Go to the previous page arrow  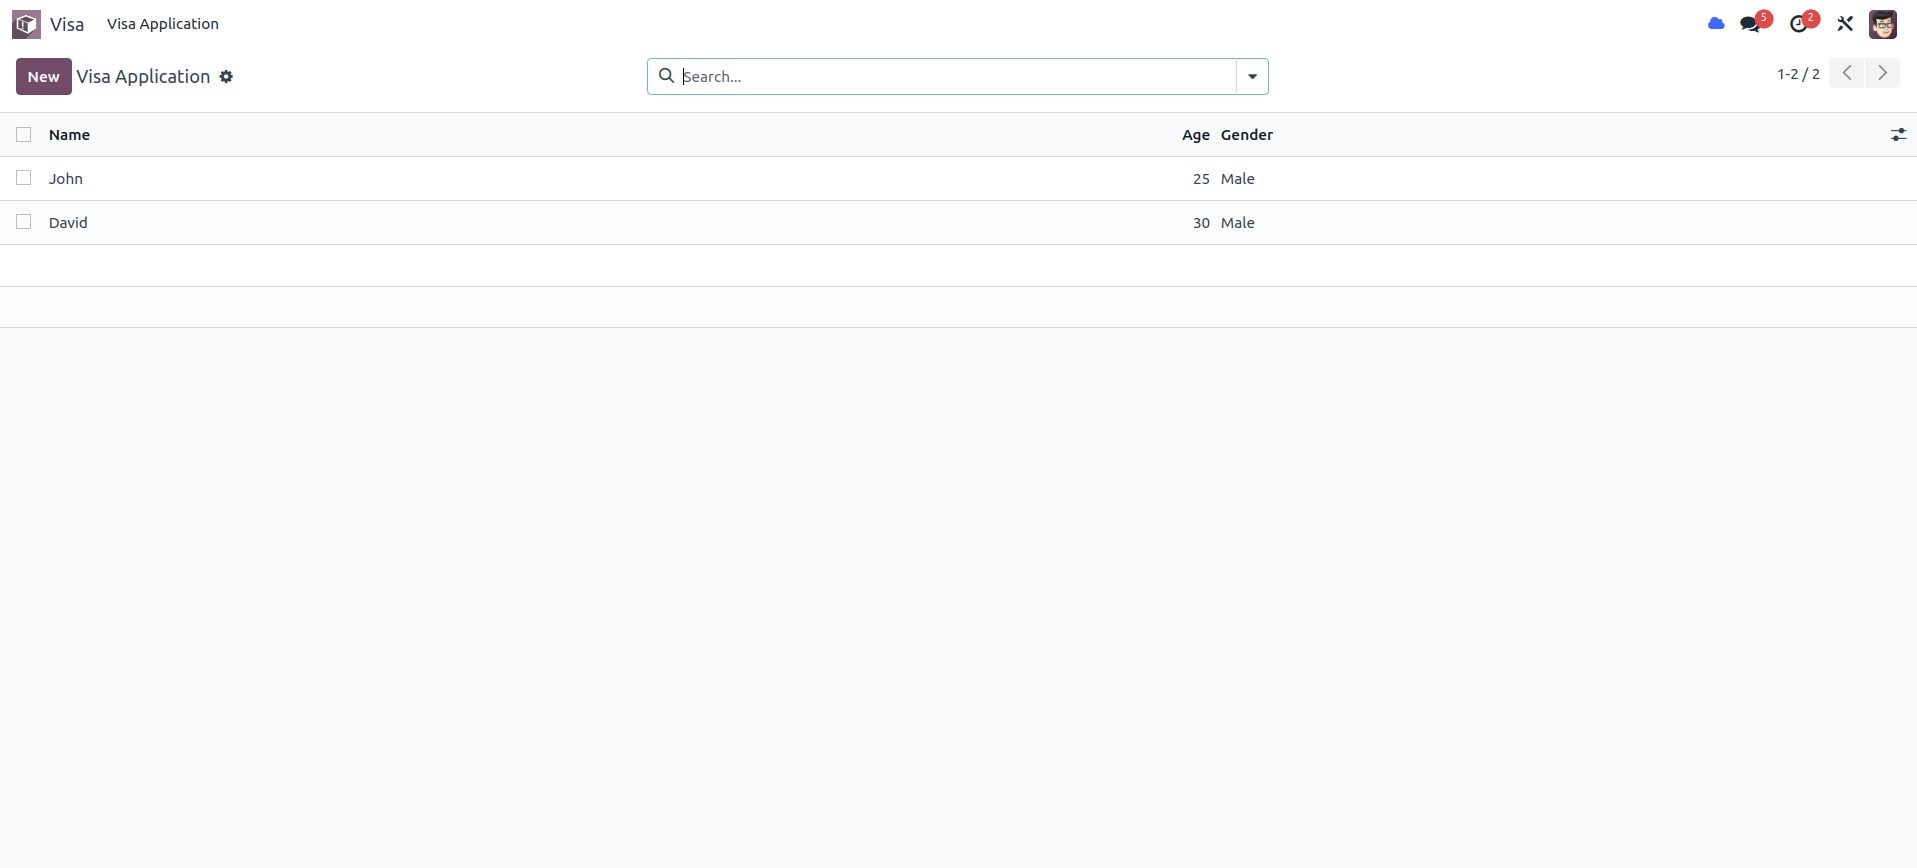pos(1846,73)
